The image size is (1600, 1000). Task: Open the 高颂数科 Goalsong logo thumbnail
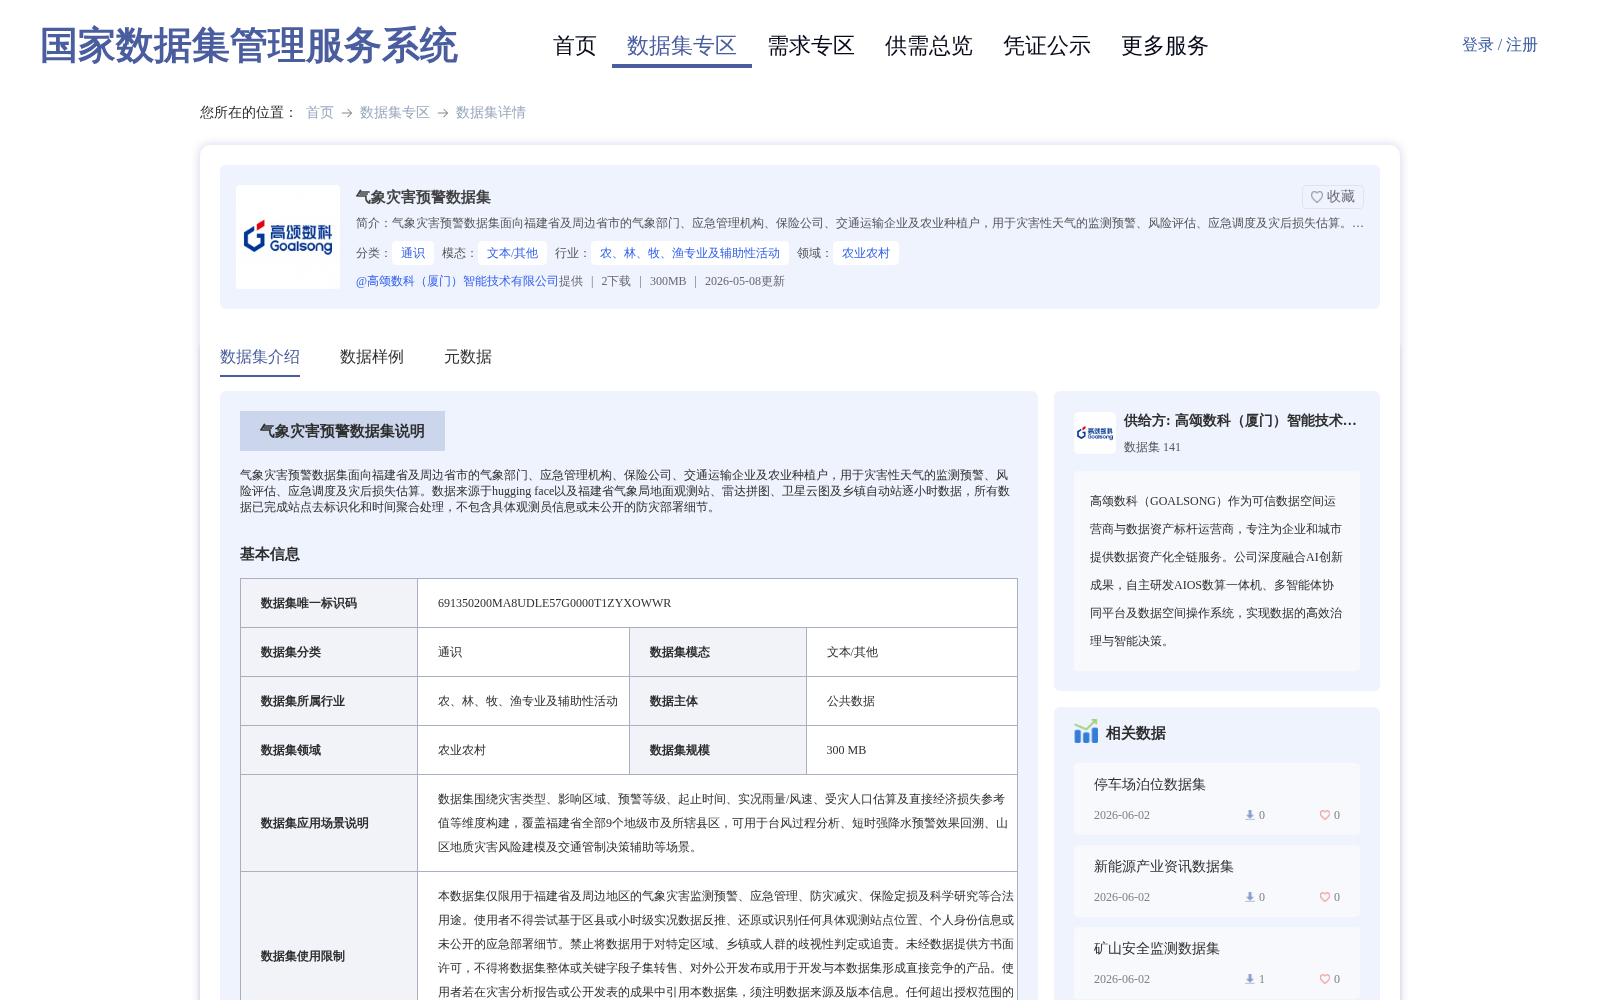(288, 237)
